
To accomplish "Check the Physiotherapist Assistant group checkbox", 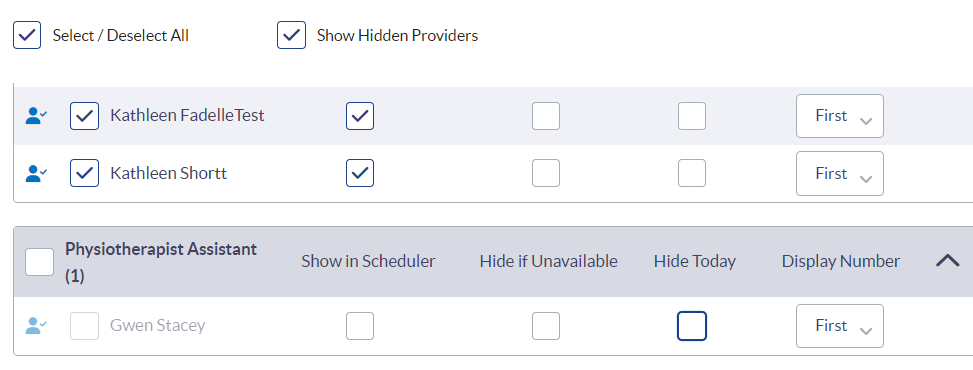I will click(x=39, y=261).
